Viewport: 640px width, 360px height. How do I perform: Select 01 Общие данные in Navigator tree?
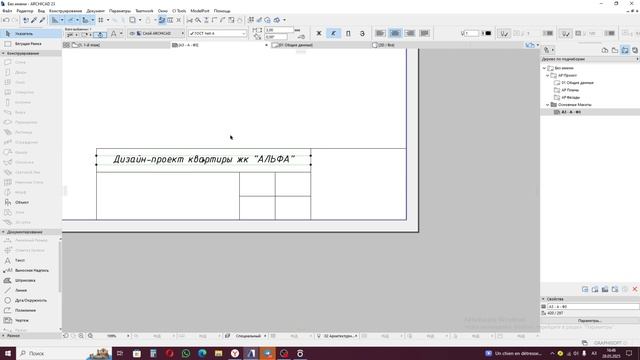[x=577, y=83]
